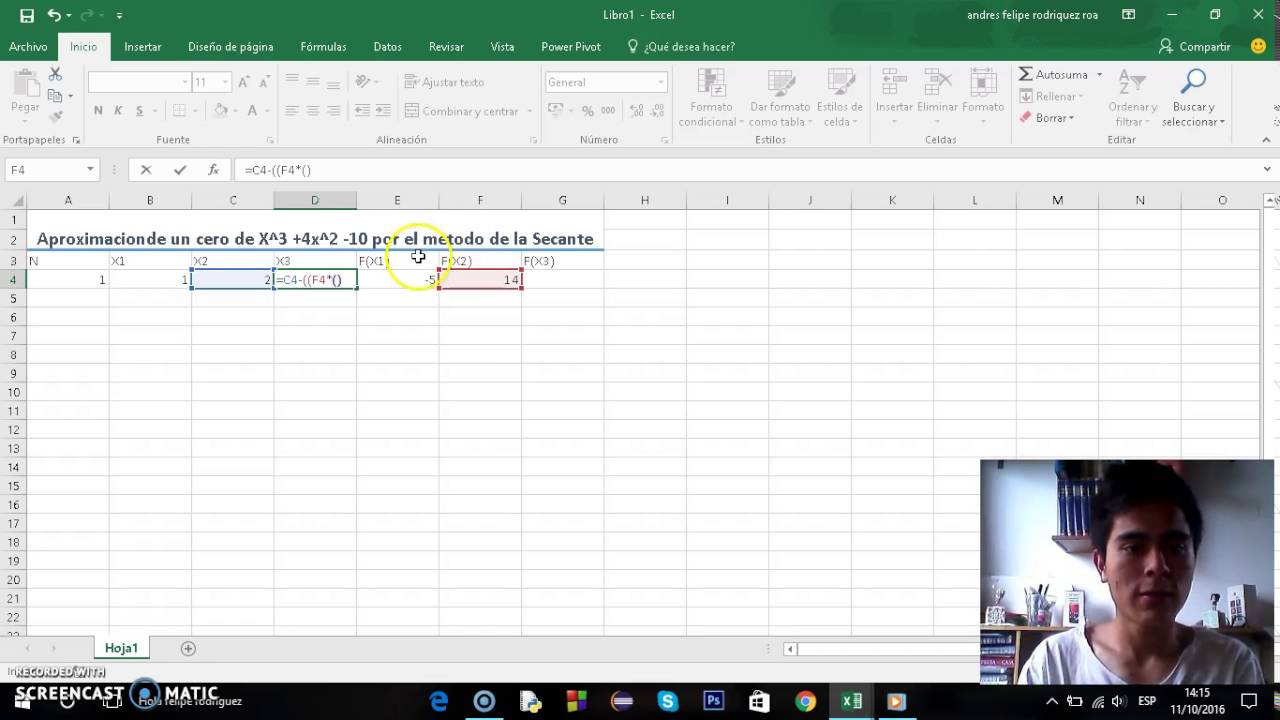The image size is (1280, 720).
Task: Click the Format Painter brush icon
Action: 55,117
